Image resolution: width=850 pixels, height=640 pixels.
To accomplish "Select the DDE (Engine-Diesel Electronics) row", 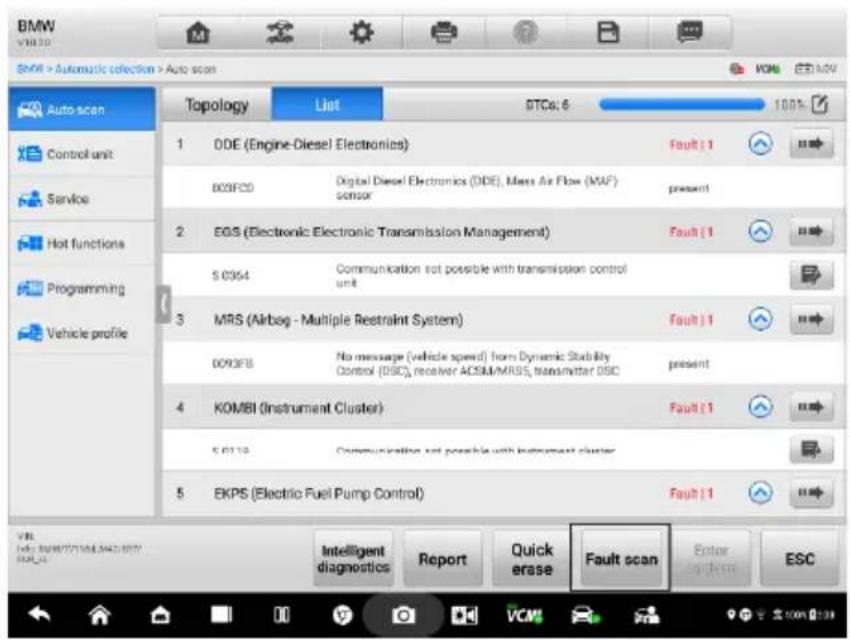I will pyautogui.click(x=503, y=144).
